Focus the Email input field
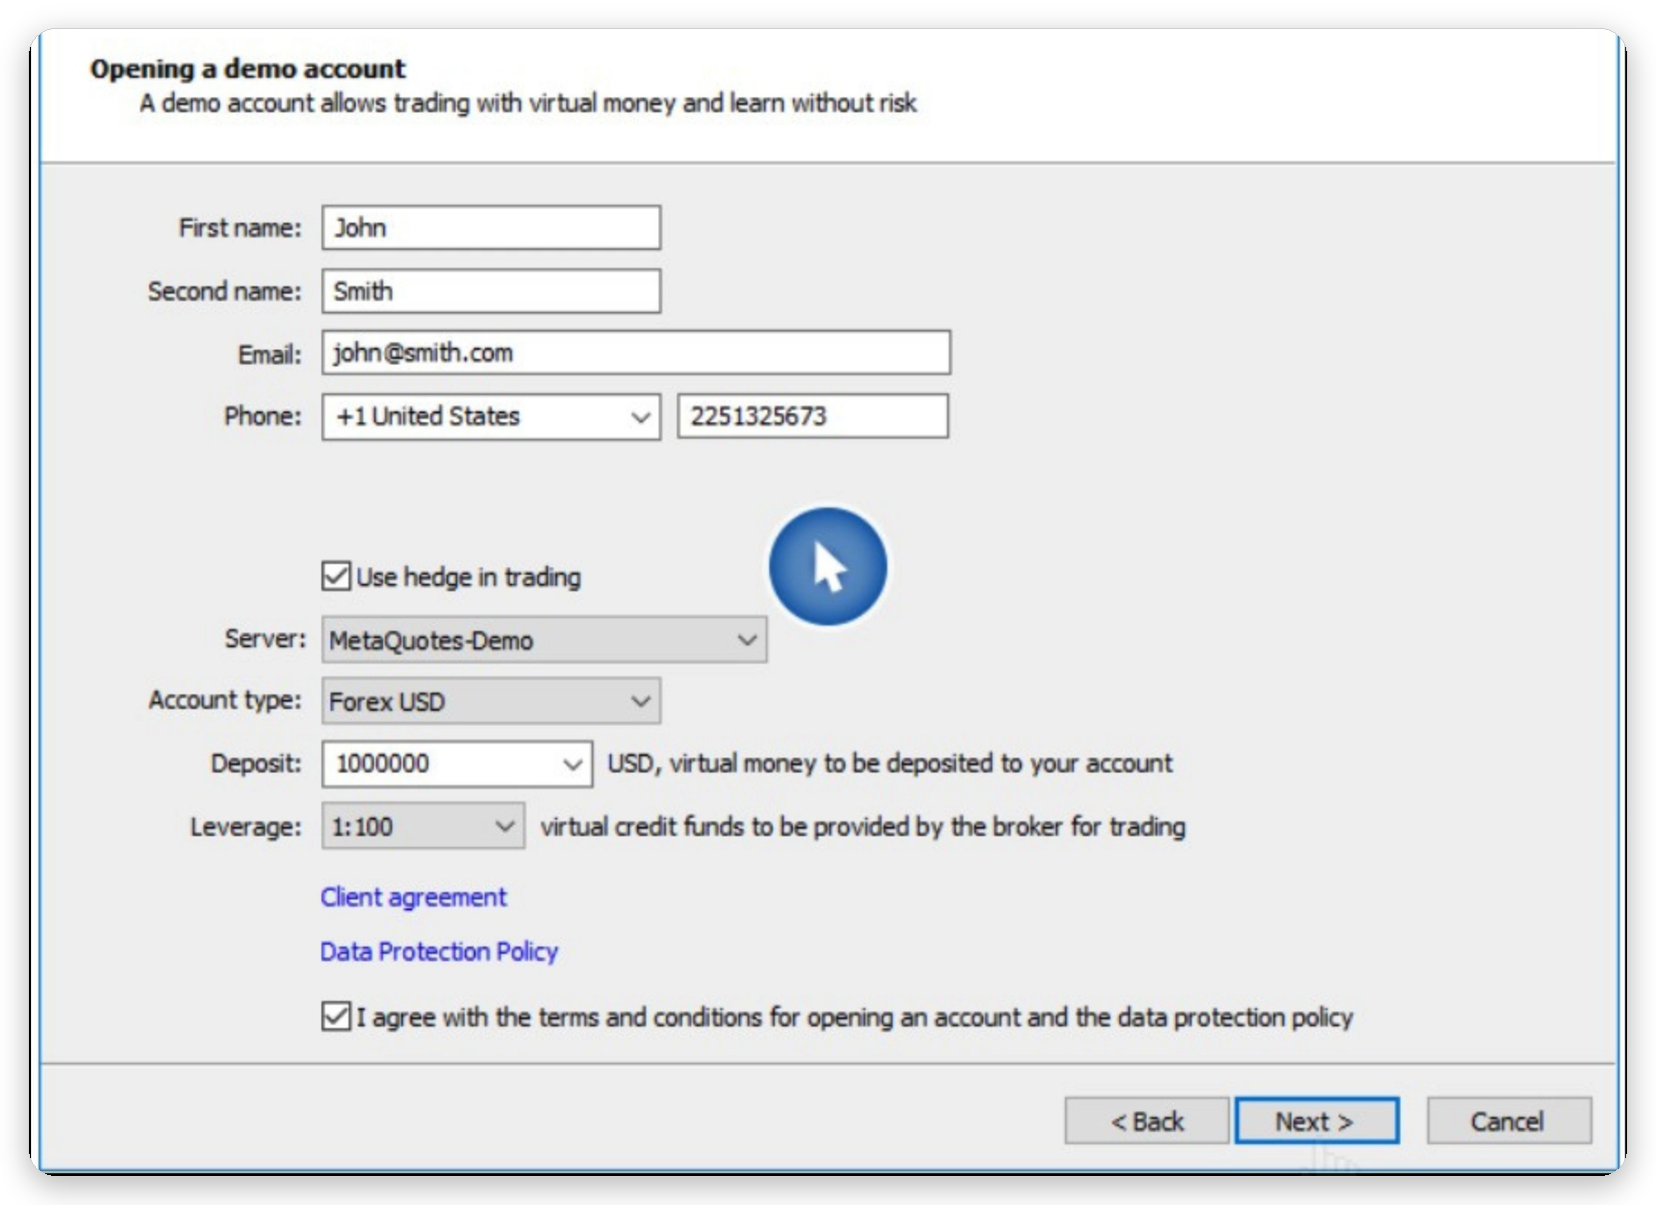 [x=636, y=353]
